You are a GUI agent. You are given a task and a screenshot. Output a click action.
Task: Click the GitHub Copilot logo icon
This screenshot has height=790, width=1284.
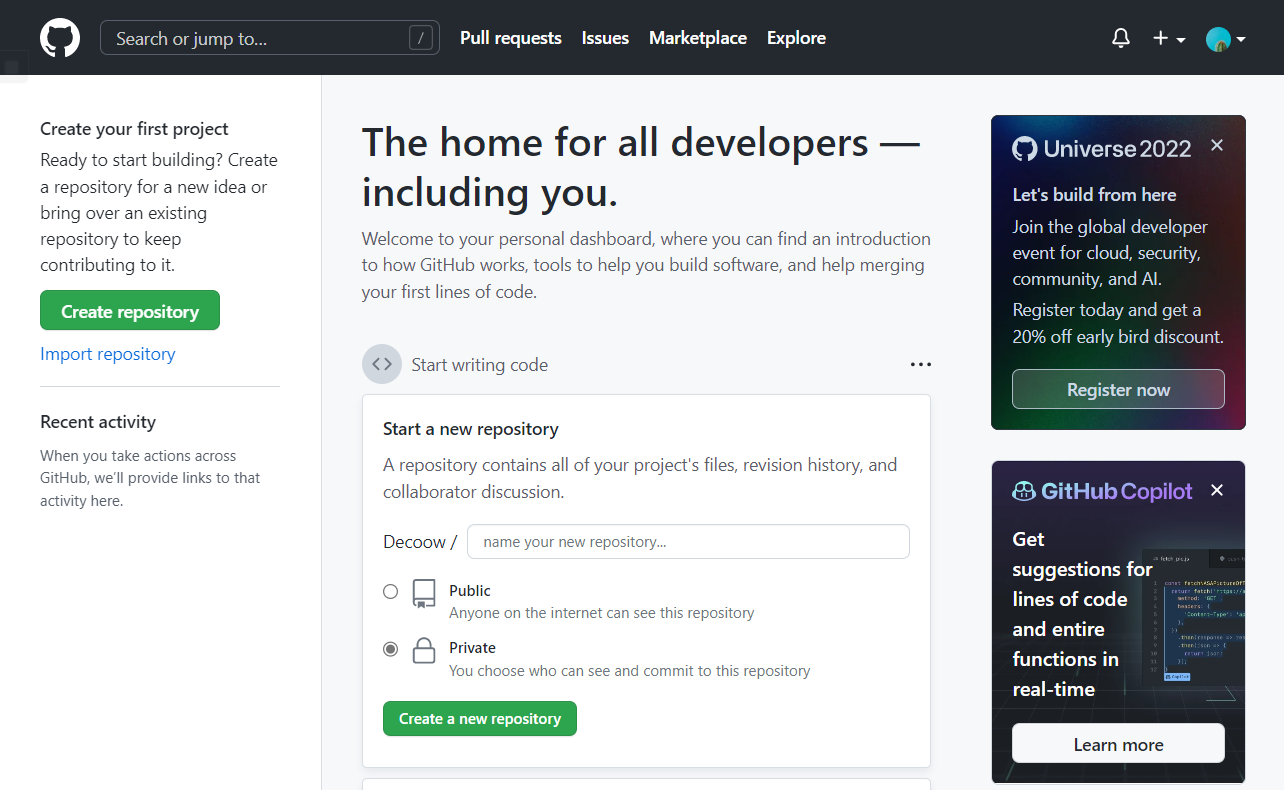click(x=1024, y=491)
